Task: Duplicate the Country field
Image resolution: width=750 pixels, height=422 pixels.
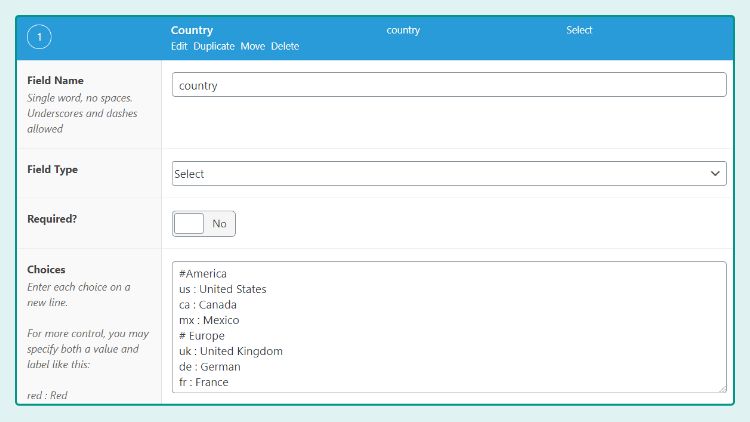Action: point(214,46)
